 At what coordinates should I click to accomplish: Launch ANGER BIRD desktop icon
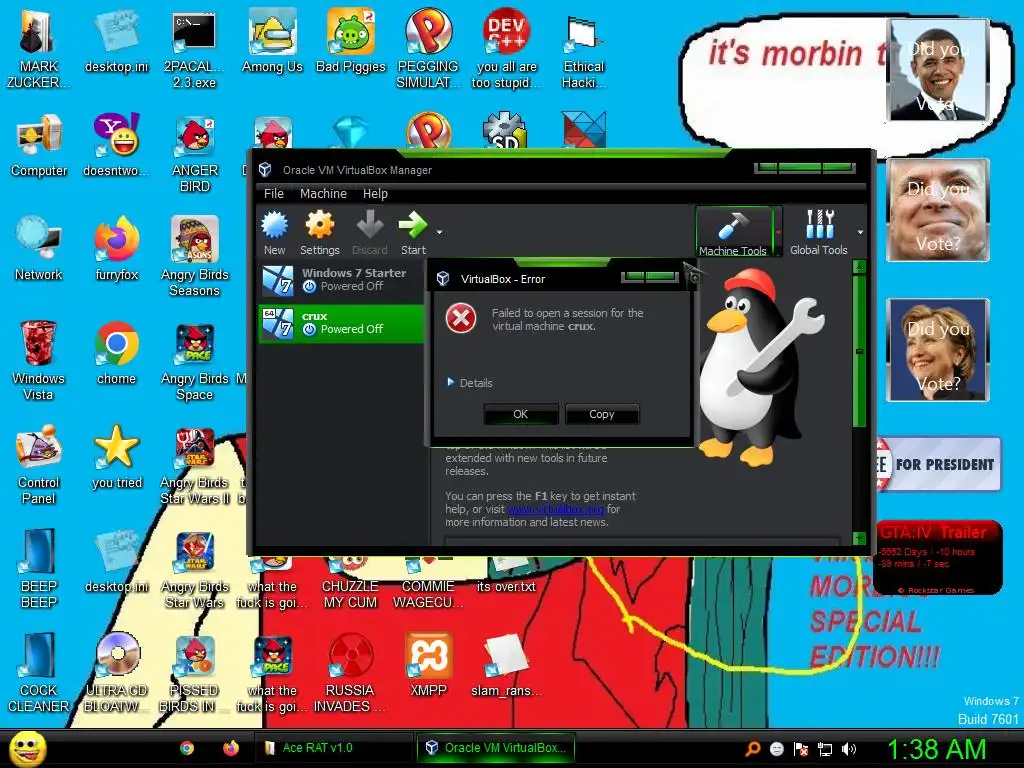point(194,154)
